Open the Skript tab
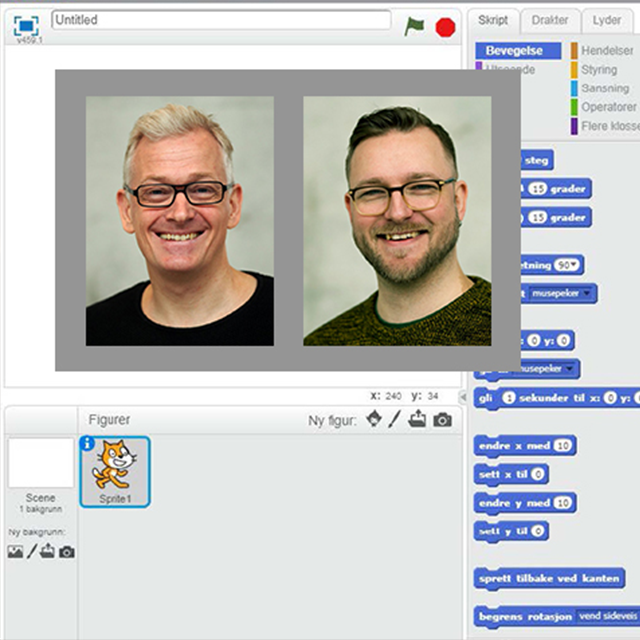The image size is (640, 640). pos(493,20)
